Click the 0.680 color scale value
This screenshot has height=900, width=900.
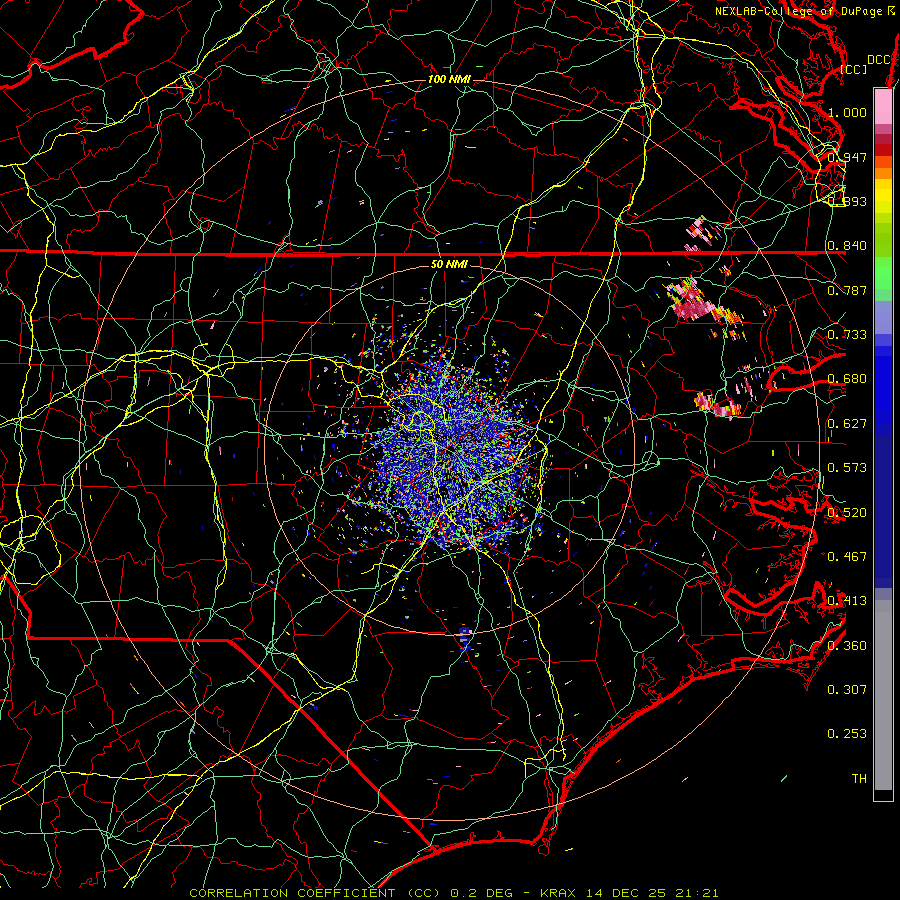(847, 379)
